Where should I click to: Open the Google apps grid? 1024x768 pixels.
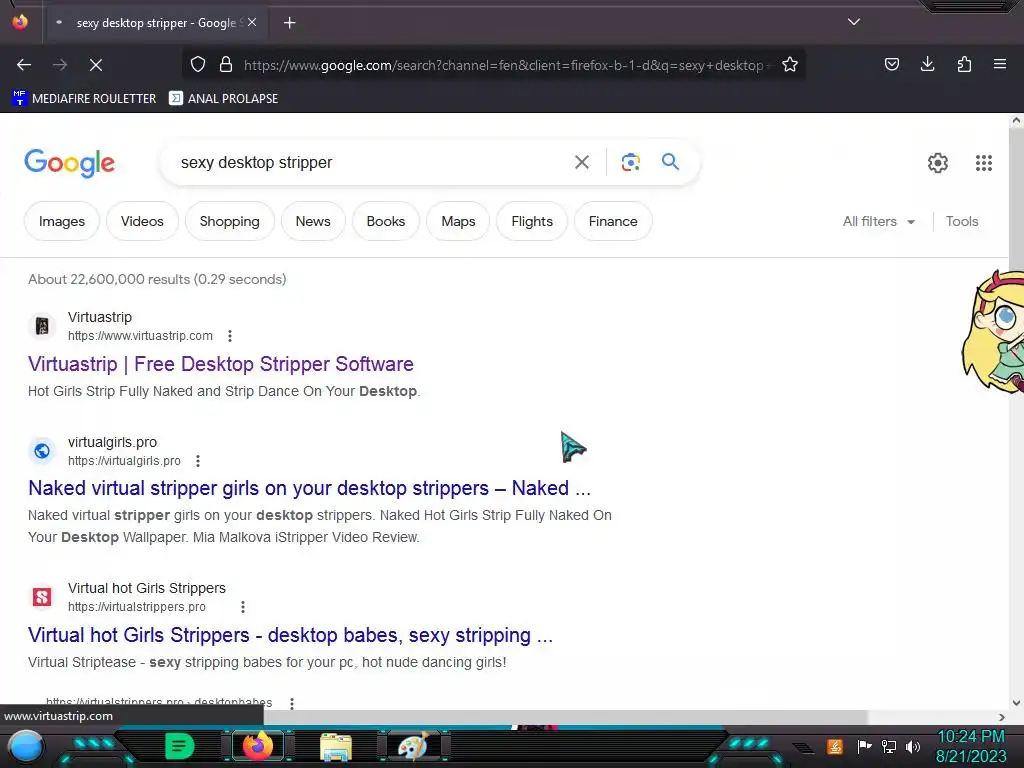click(984, 163)
